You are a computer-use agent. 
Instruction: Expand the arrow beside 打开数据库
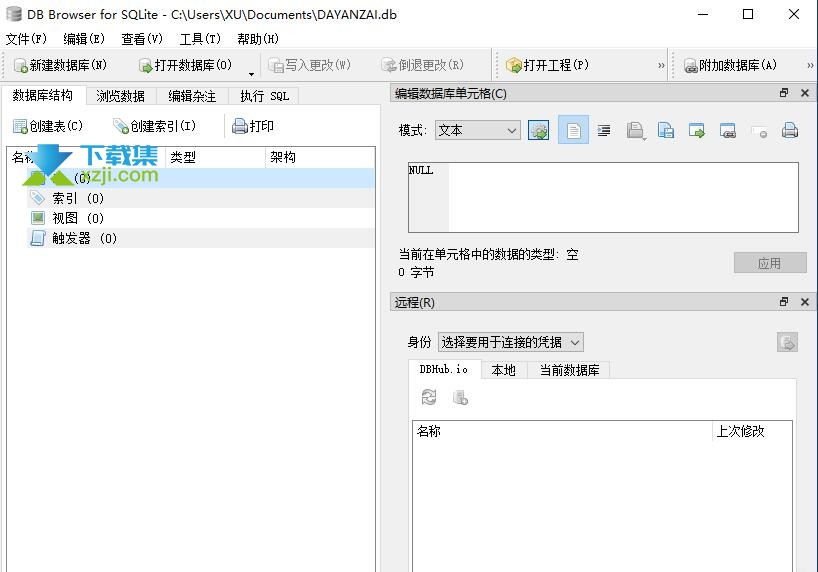coord(251,74)
